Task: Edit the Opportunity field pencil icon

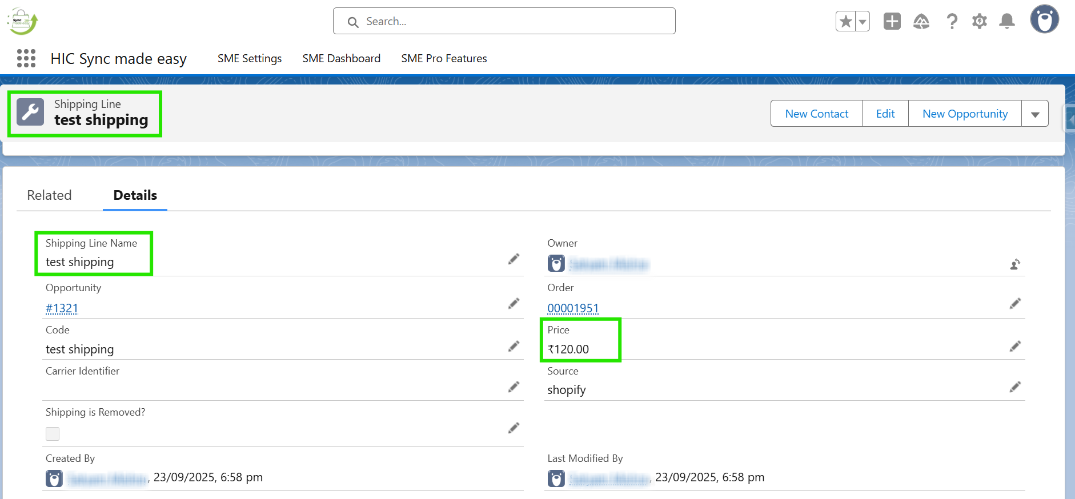Action: coord(514,303)
